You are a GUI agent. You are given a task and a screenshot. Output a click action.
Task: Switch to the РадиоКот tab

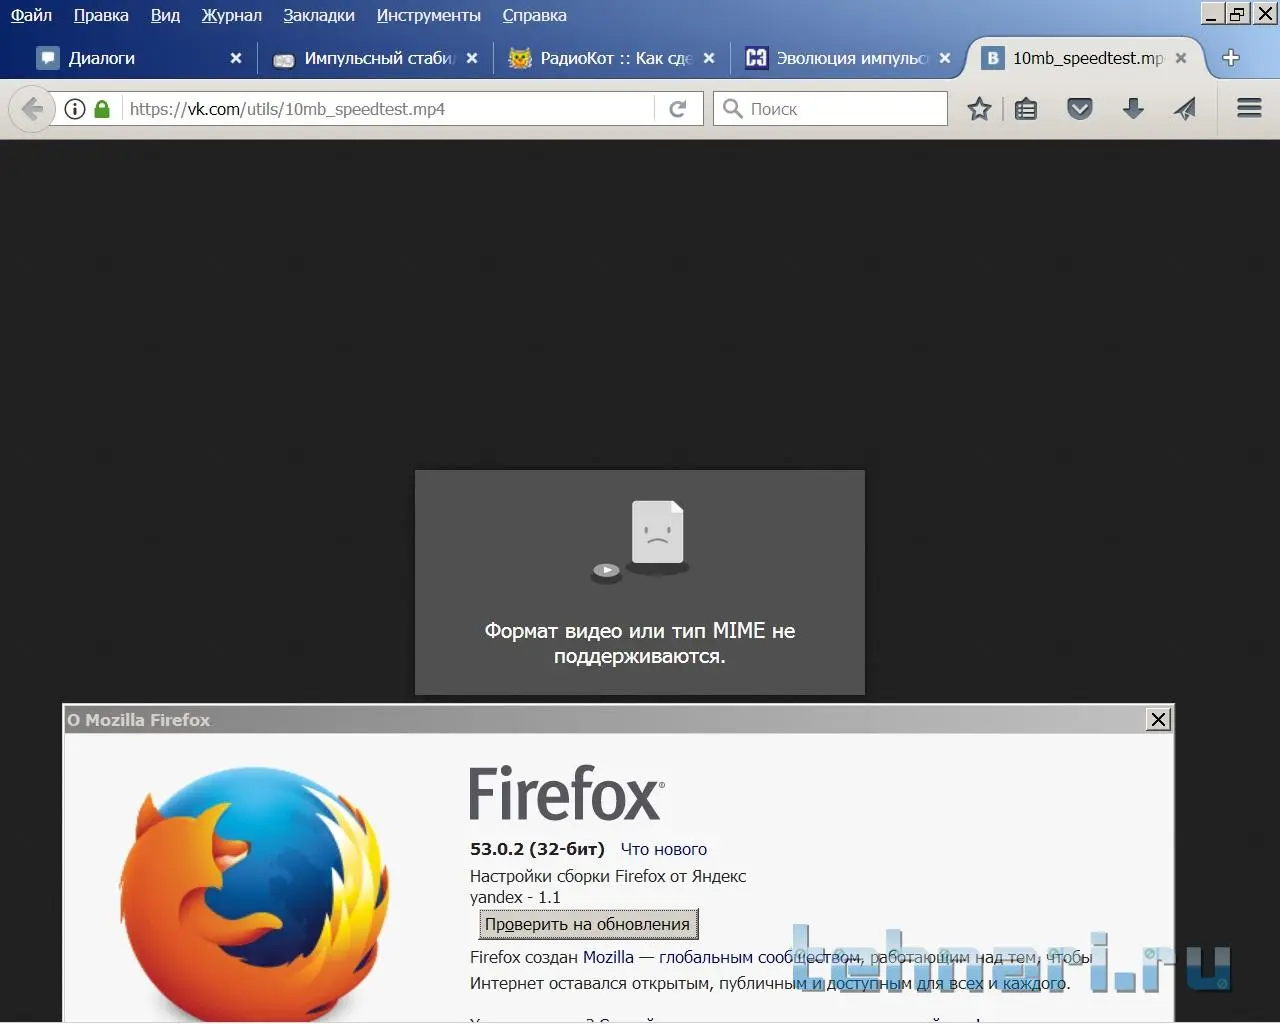(611, 58)
